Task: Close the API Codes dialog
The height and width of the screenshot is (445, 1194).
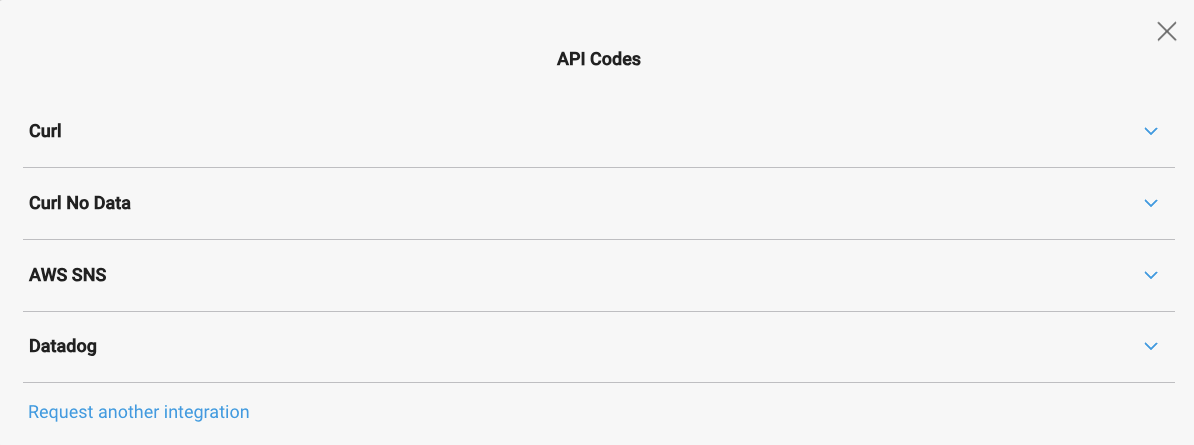Action: click(x=1166, y=32)
